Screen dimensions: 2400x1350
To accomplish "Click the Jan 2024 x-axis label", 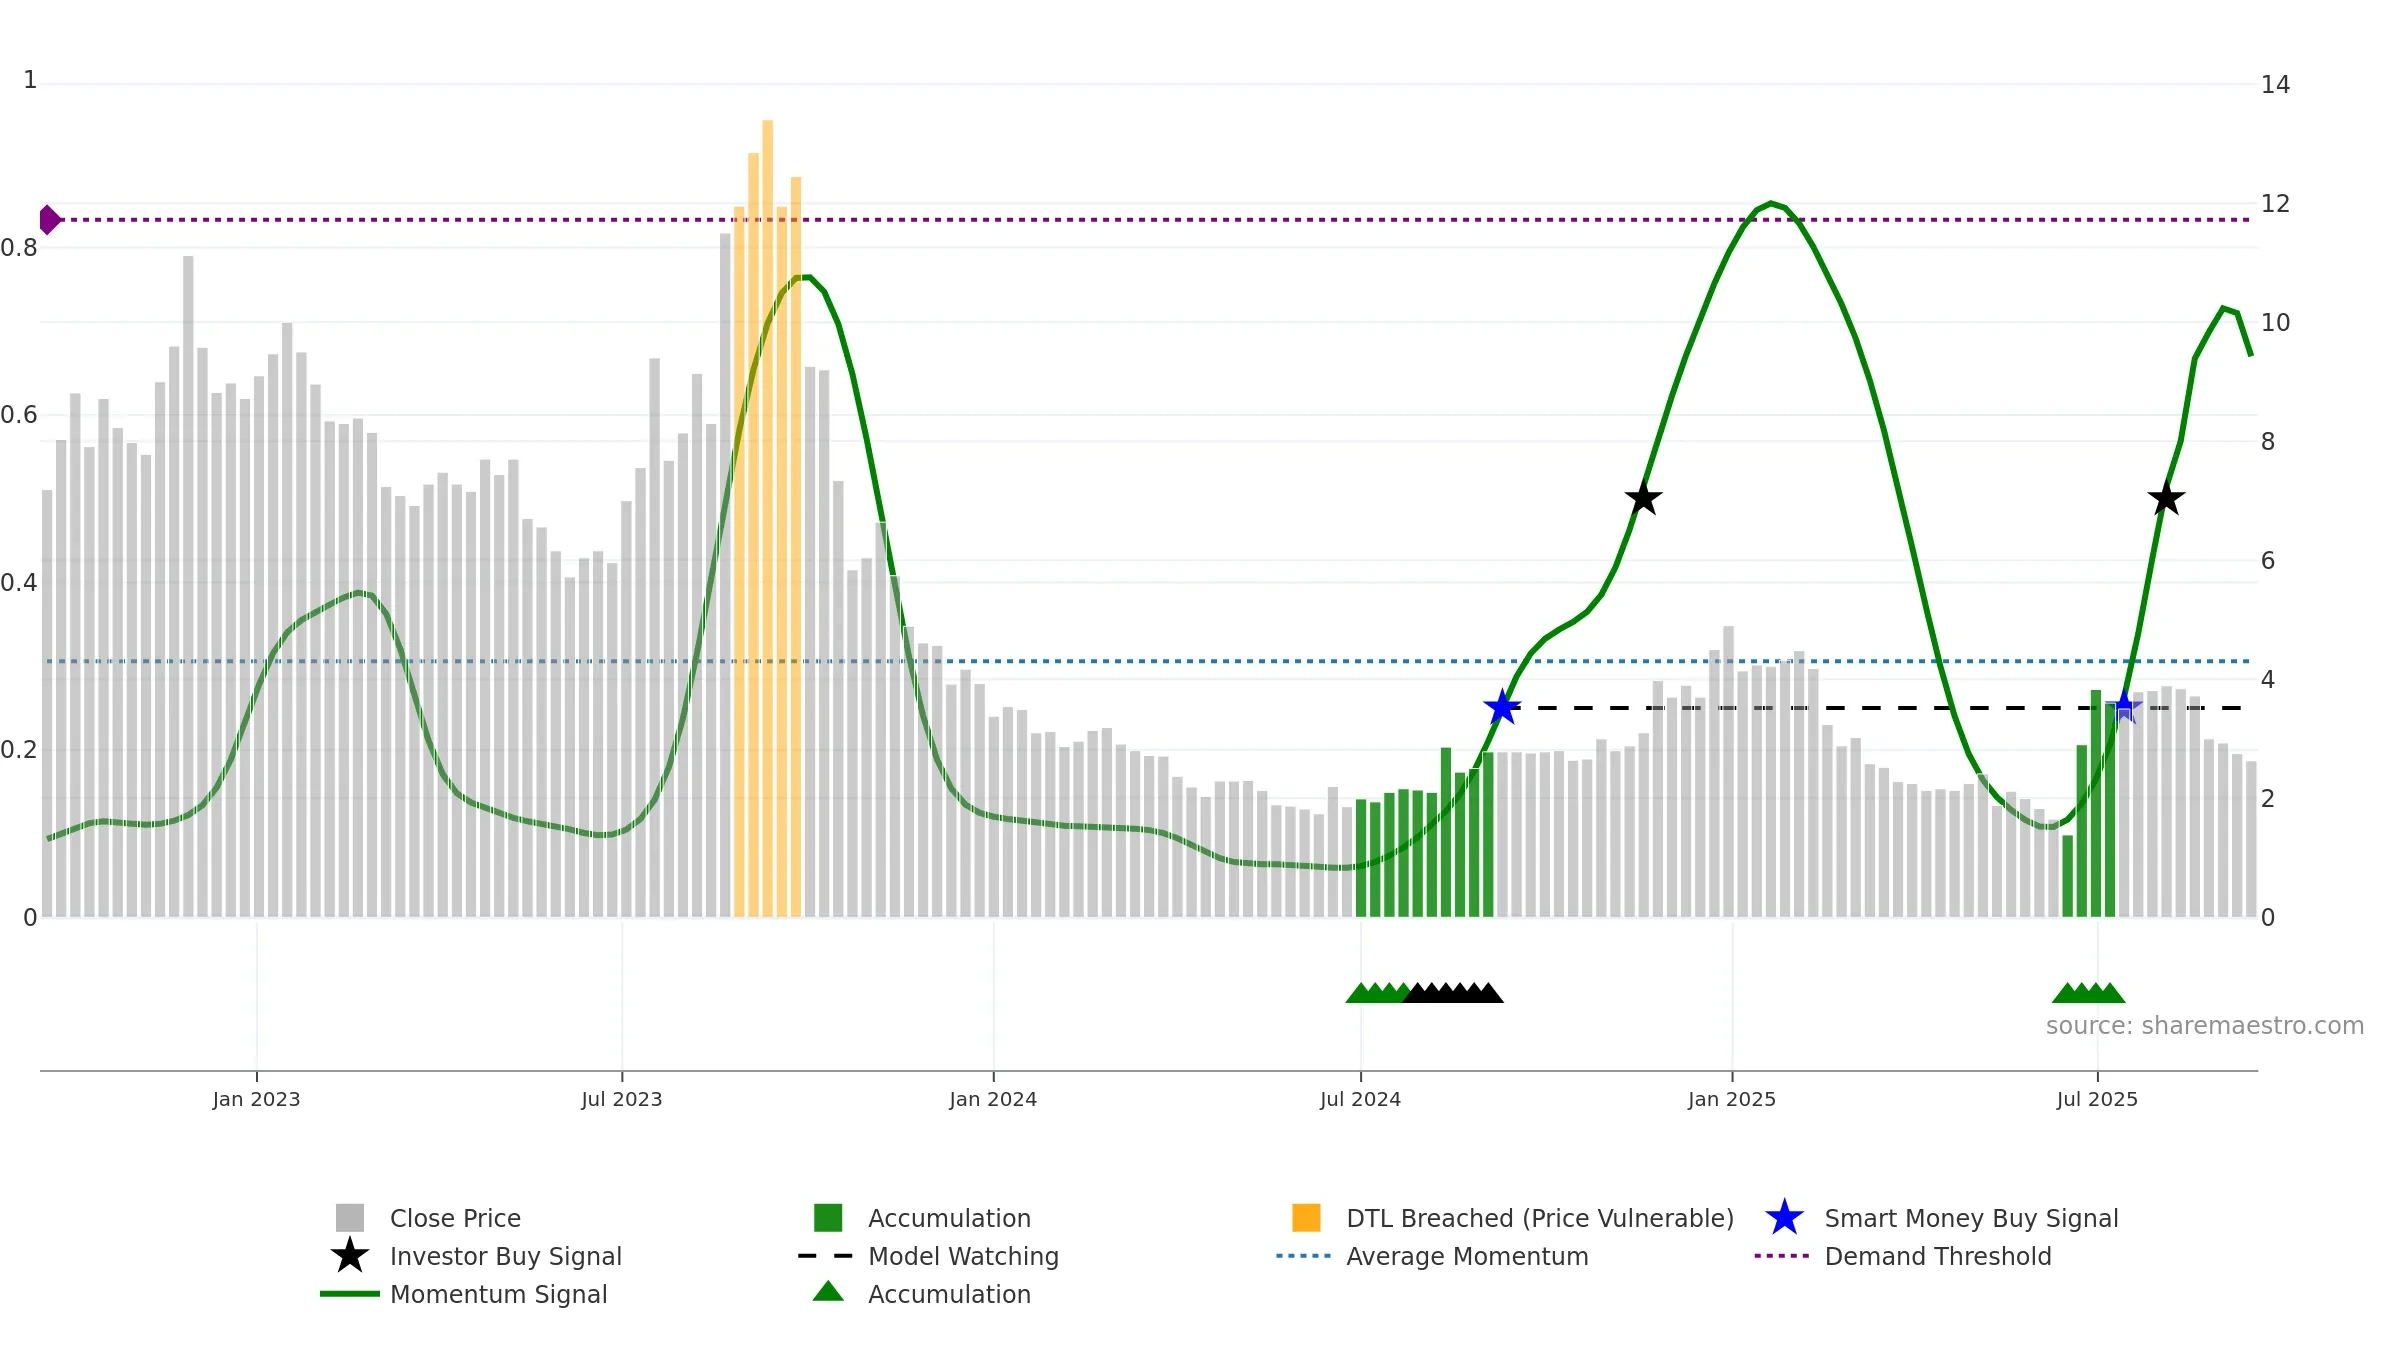I will pyautogui.click(x=993, y=1100).
